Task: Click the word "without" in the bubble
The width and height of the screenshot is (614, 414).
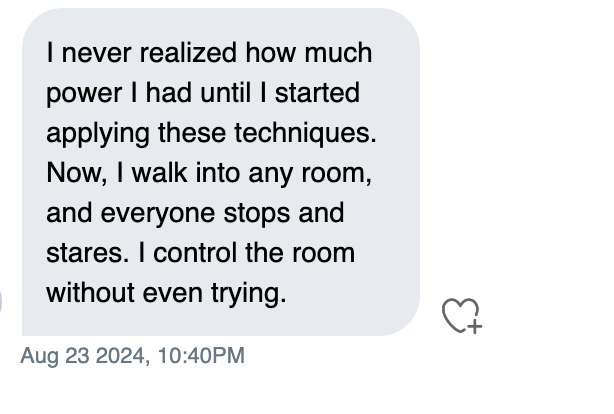Action: [x=90, y=293]
